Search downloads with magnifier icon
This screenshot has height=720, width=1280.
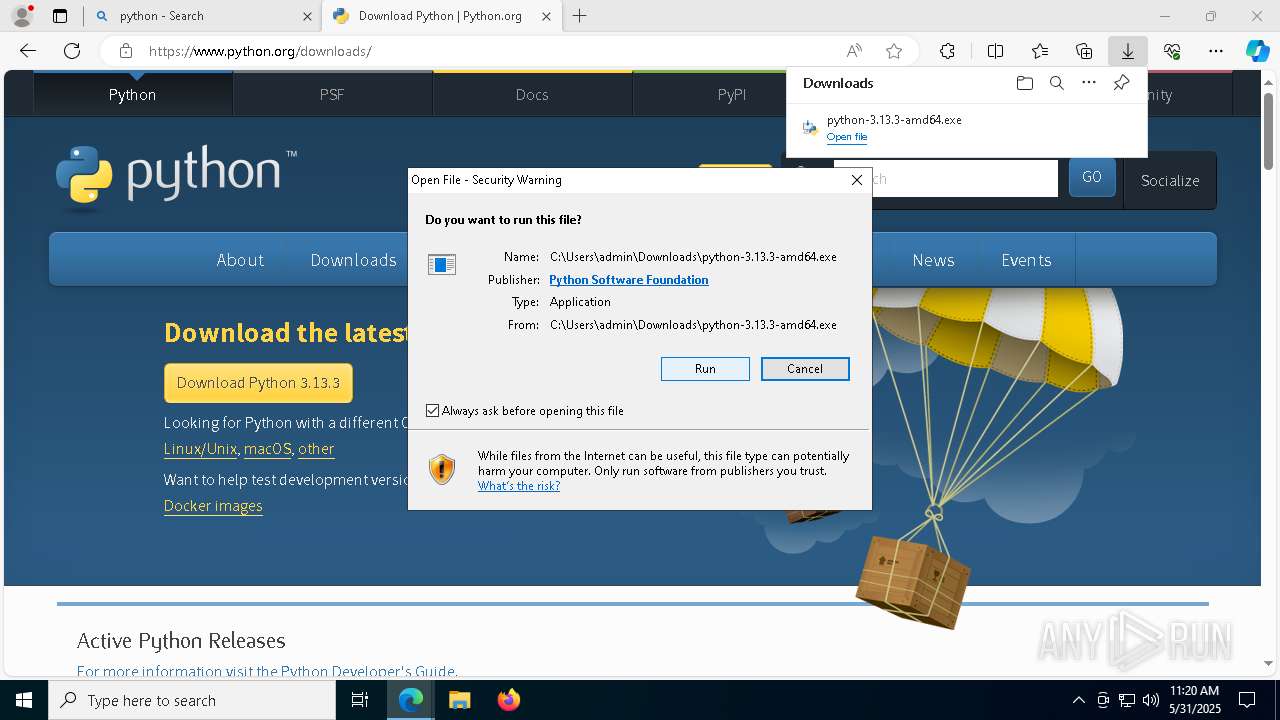(x=1056, y=83)
